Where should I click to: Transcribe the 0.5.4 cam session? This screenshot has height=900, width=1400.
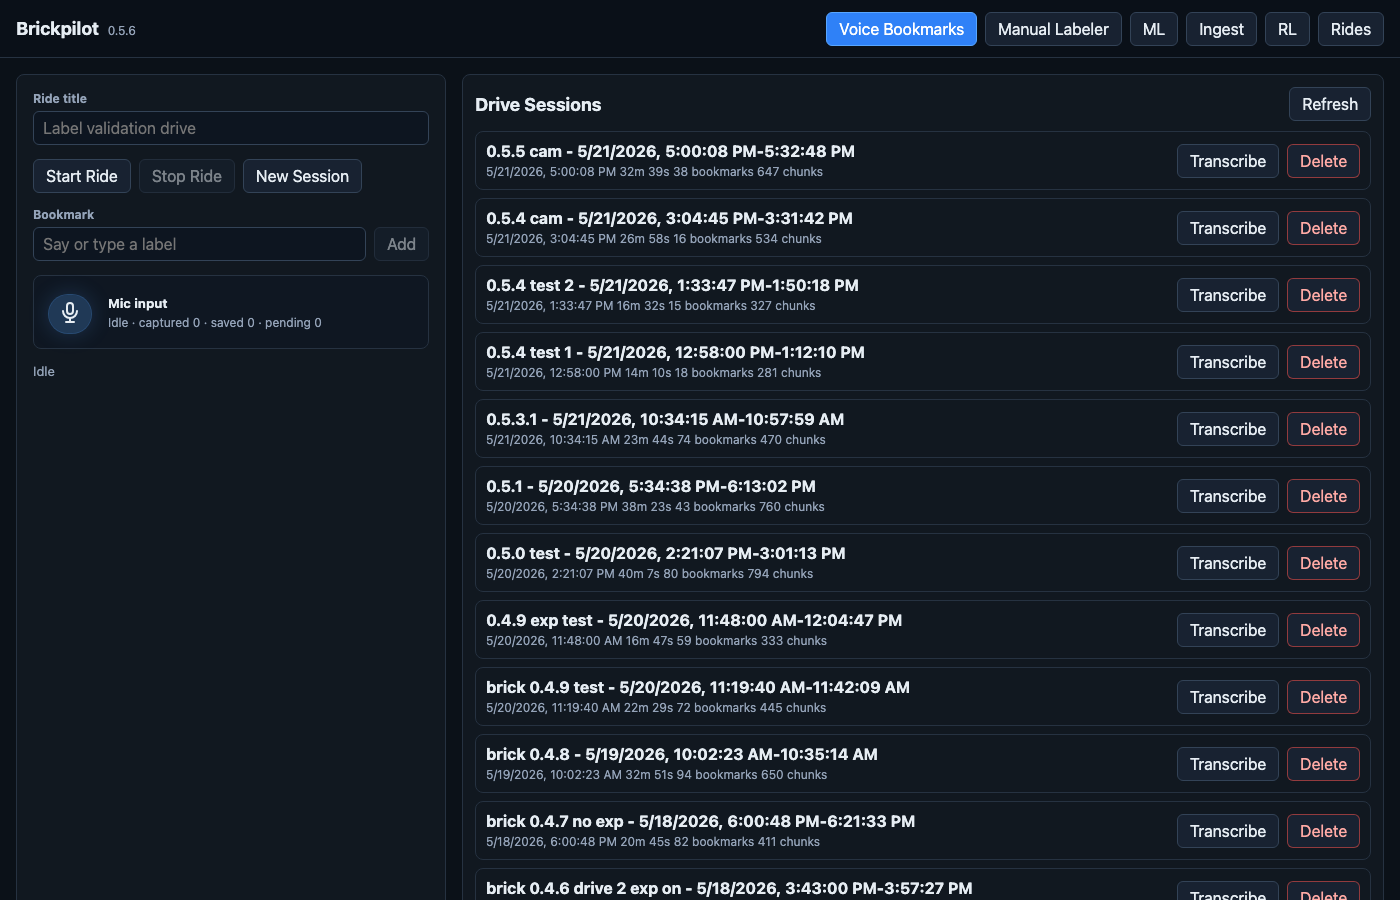click(1228, 228)
